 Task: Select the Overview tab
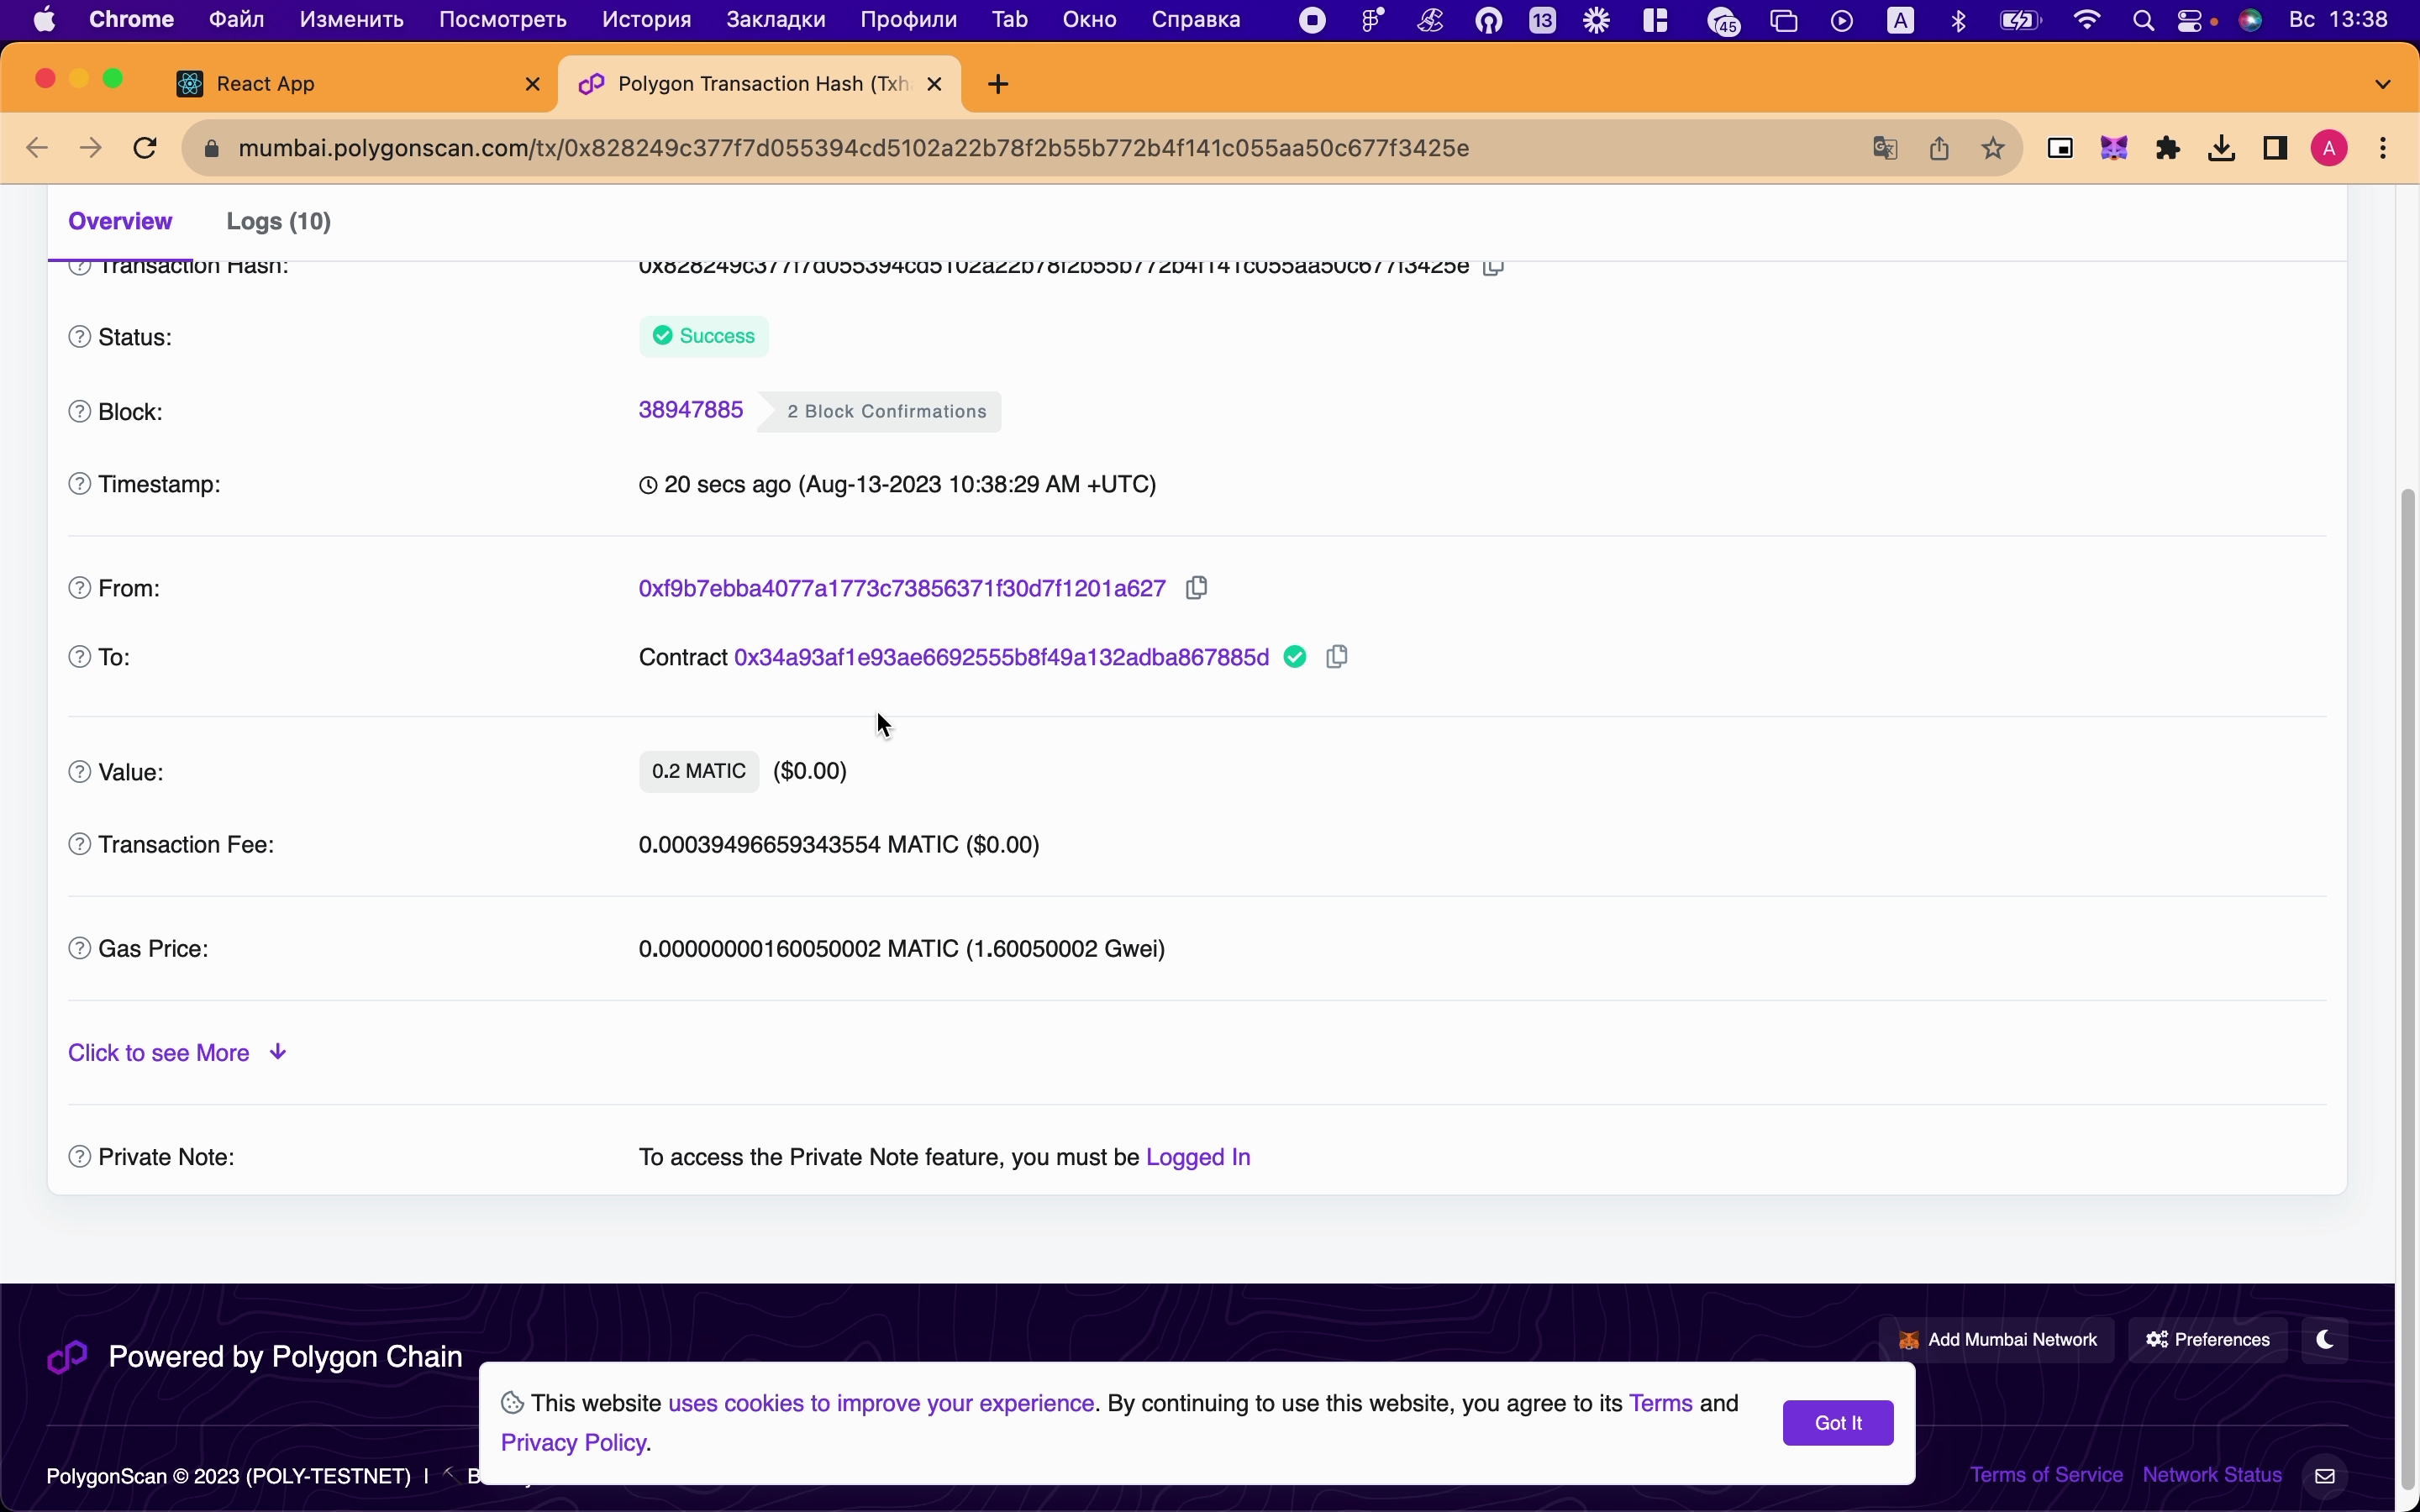120,221
